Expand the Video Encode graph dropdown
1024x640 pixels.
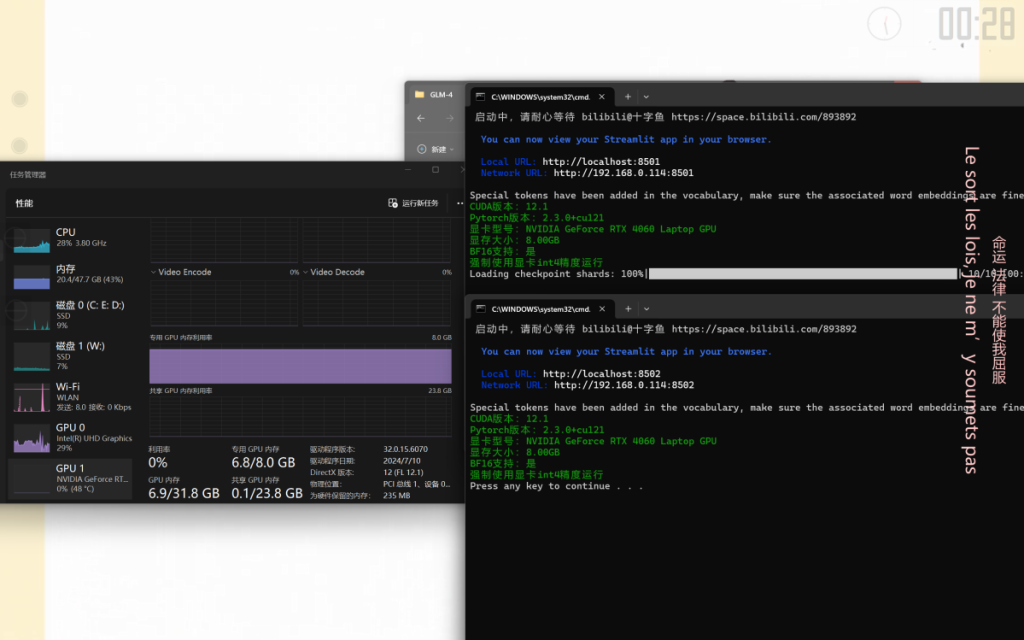click(153, 272)
